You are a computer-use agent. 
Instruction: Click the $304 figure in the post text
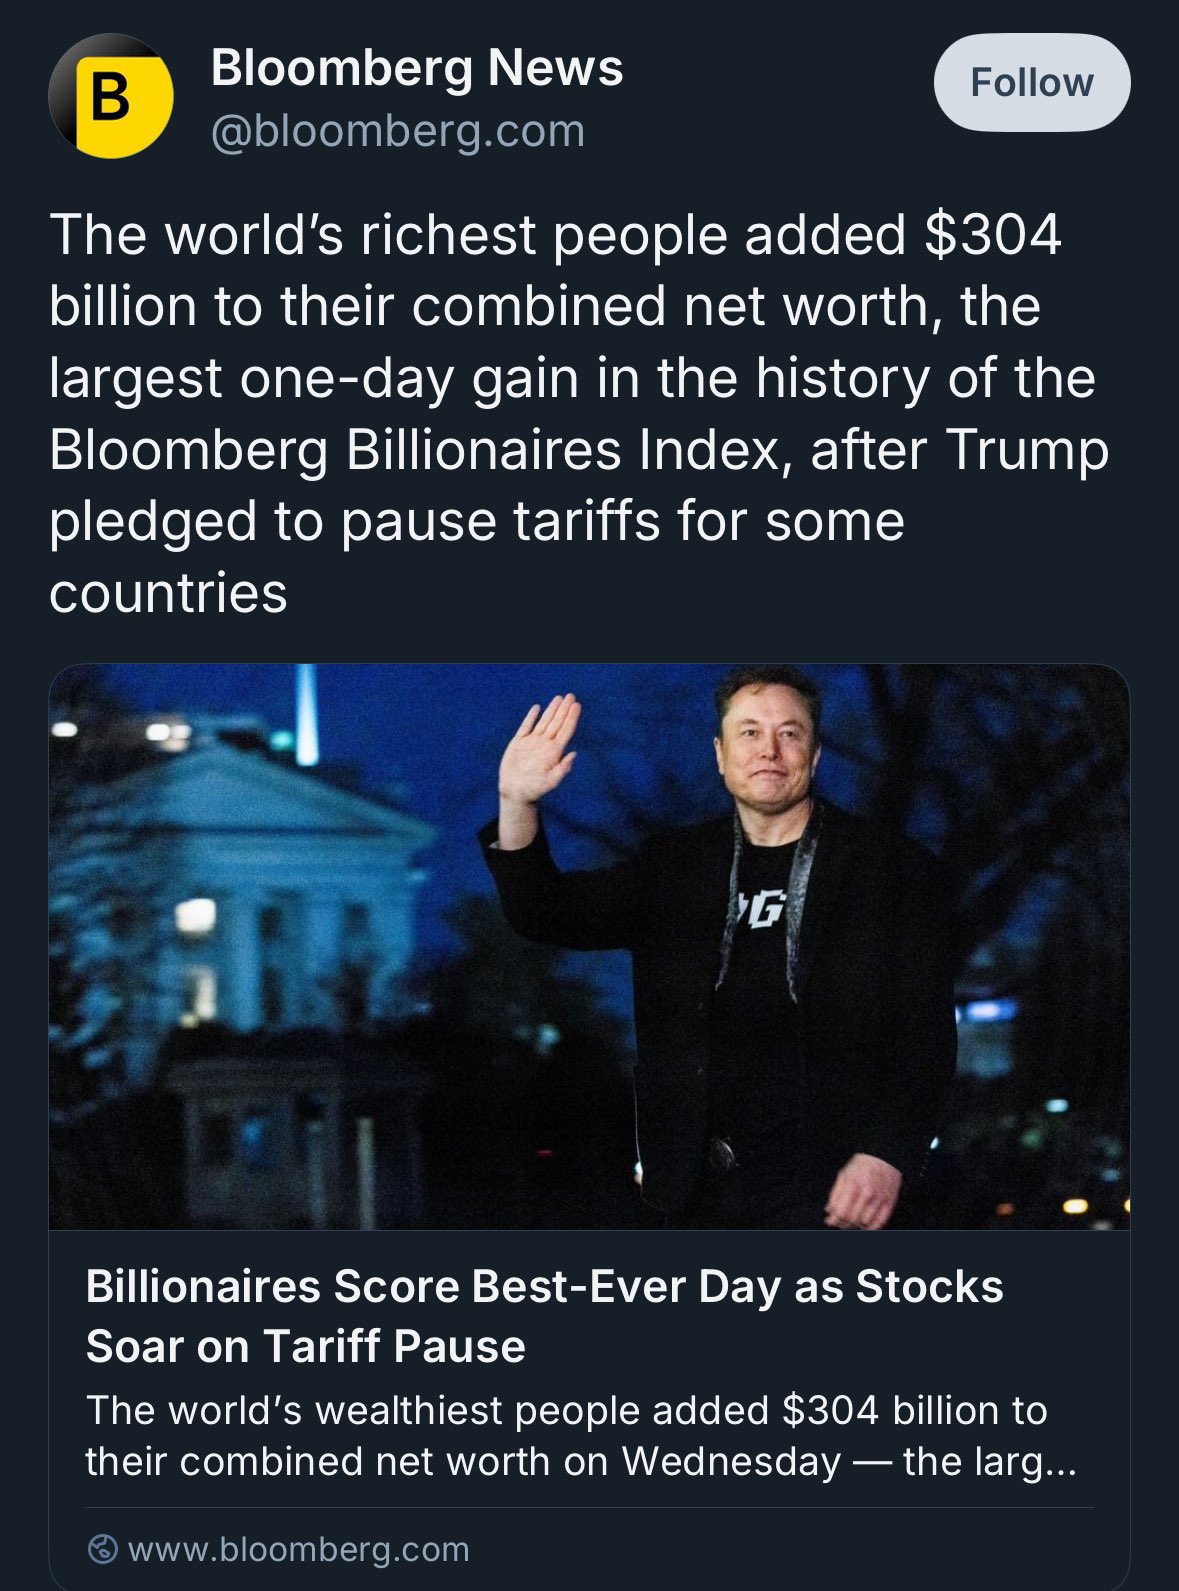992,234
